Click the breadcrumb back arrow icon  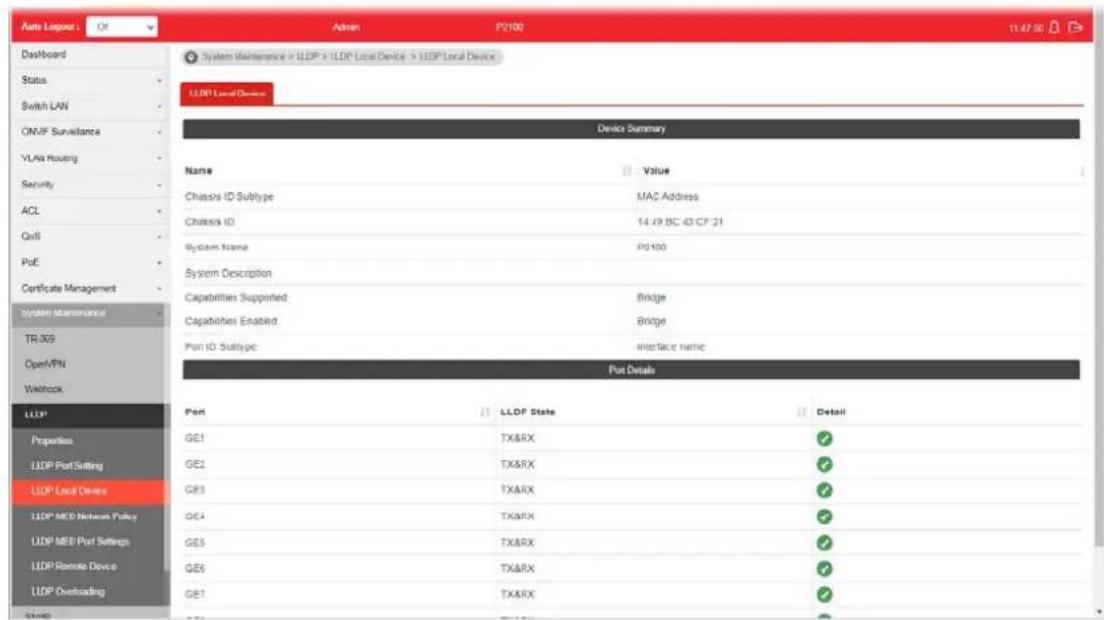point(191,57)
